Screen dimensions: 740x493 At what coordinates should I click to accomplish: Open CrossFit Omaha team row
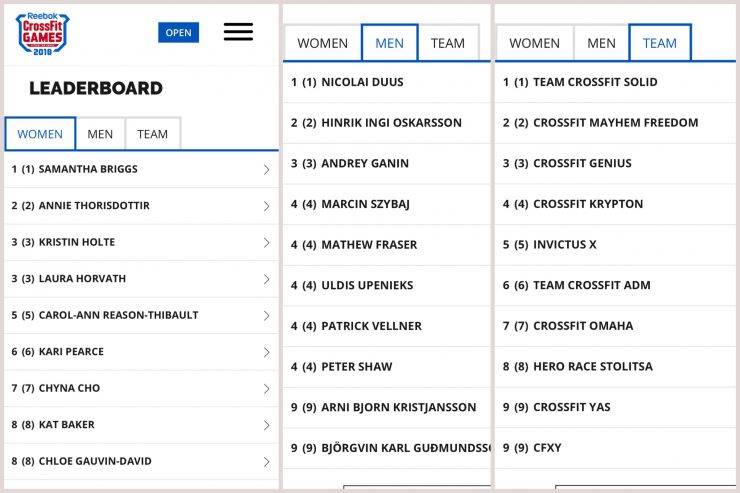tap(615, 326)
